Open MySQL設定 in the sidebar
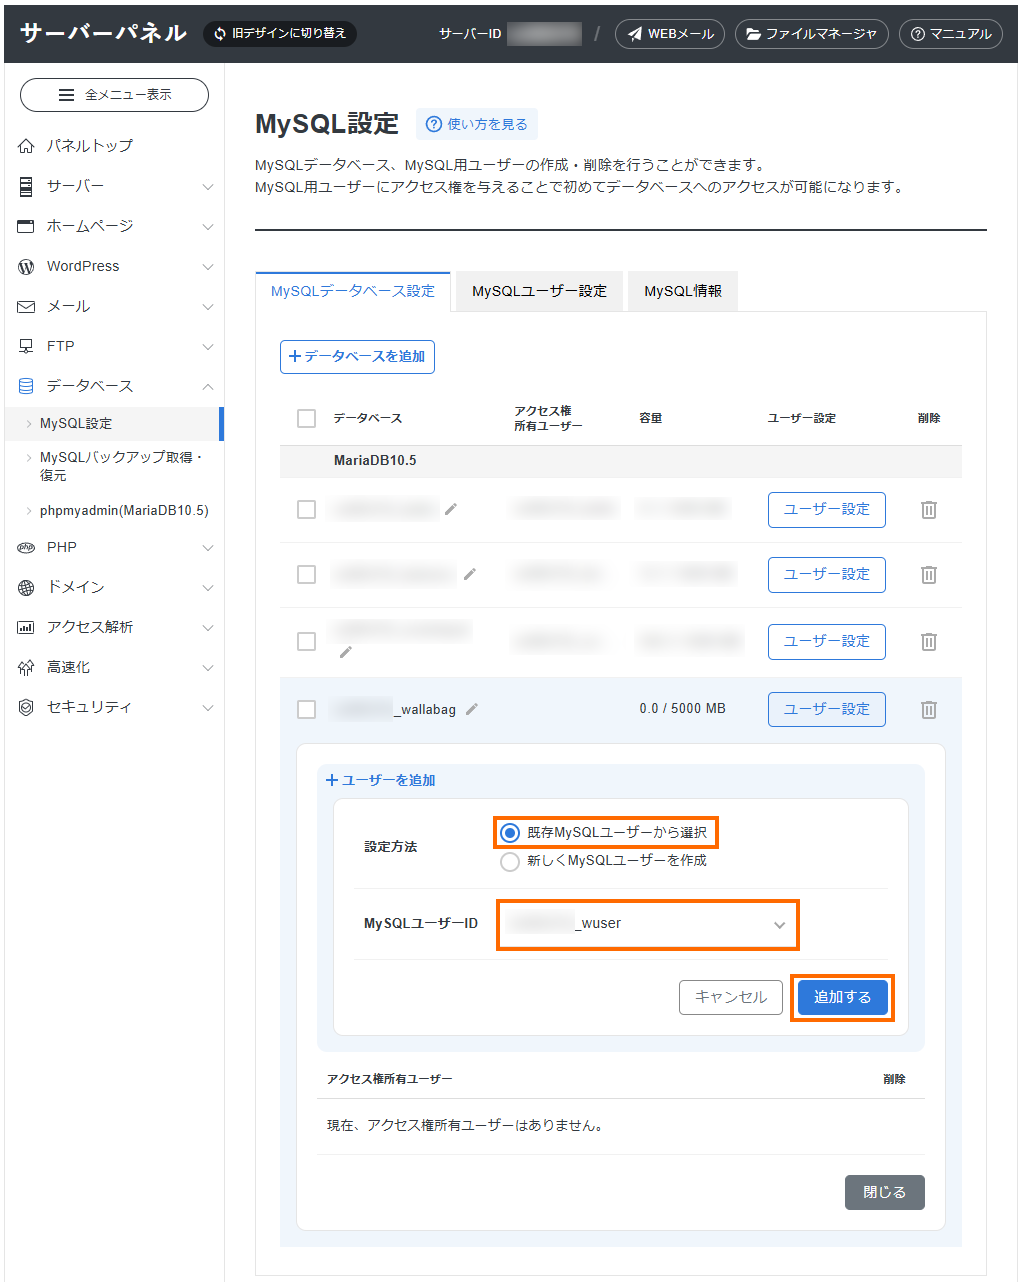Screen dimensions: 1023x1282 coord(114,424)
